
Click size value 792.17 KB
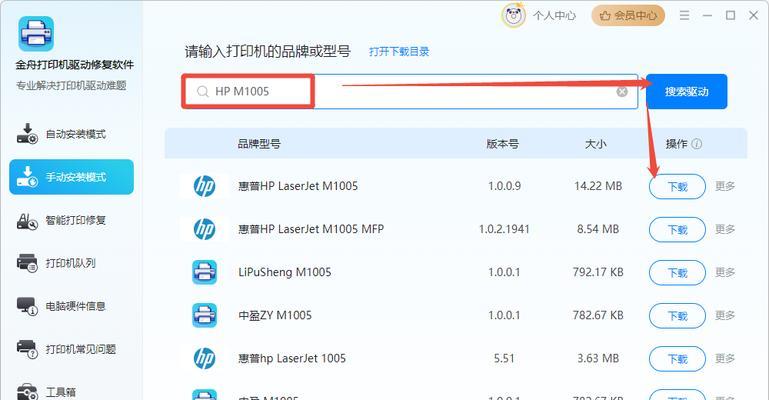(598, 273)
